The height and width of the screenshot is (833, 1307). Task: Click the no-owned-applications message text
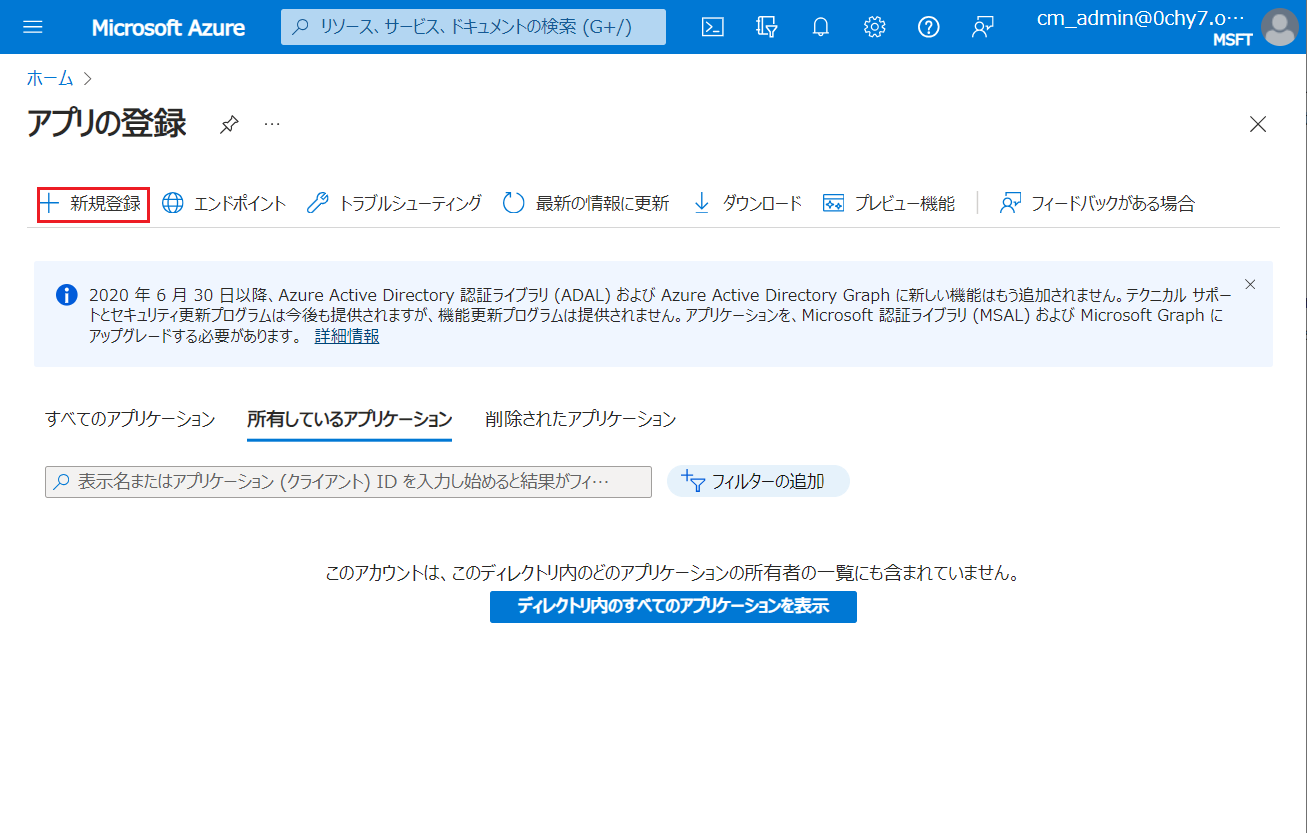tap(673, 574)
